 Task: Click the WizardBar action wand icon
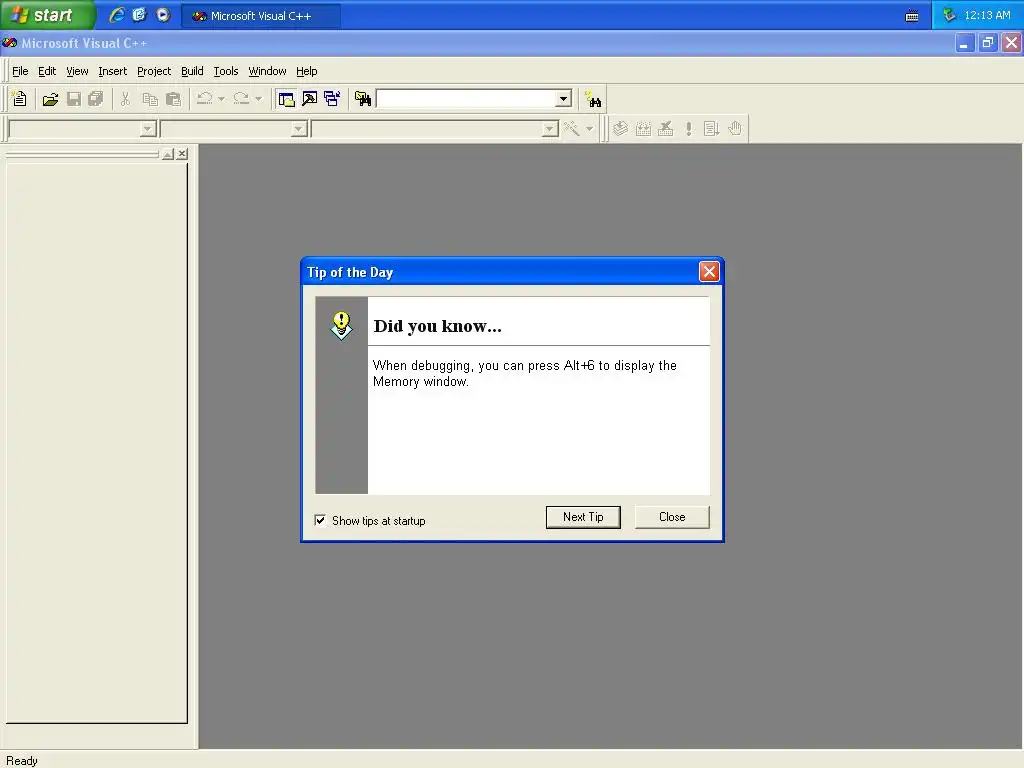pos(572,129)
